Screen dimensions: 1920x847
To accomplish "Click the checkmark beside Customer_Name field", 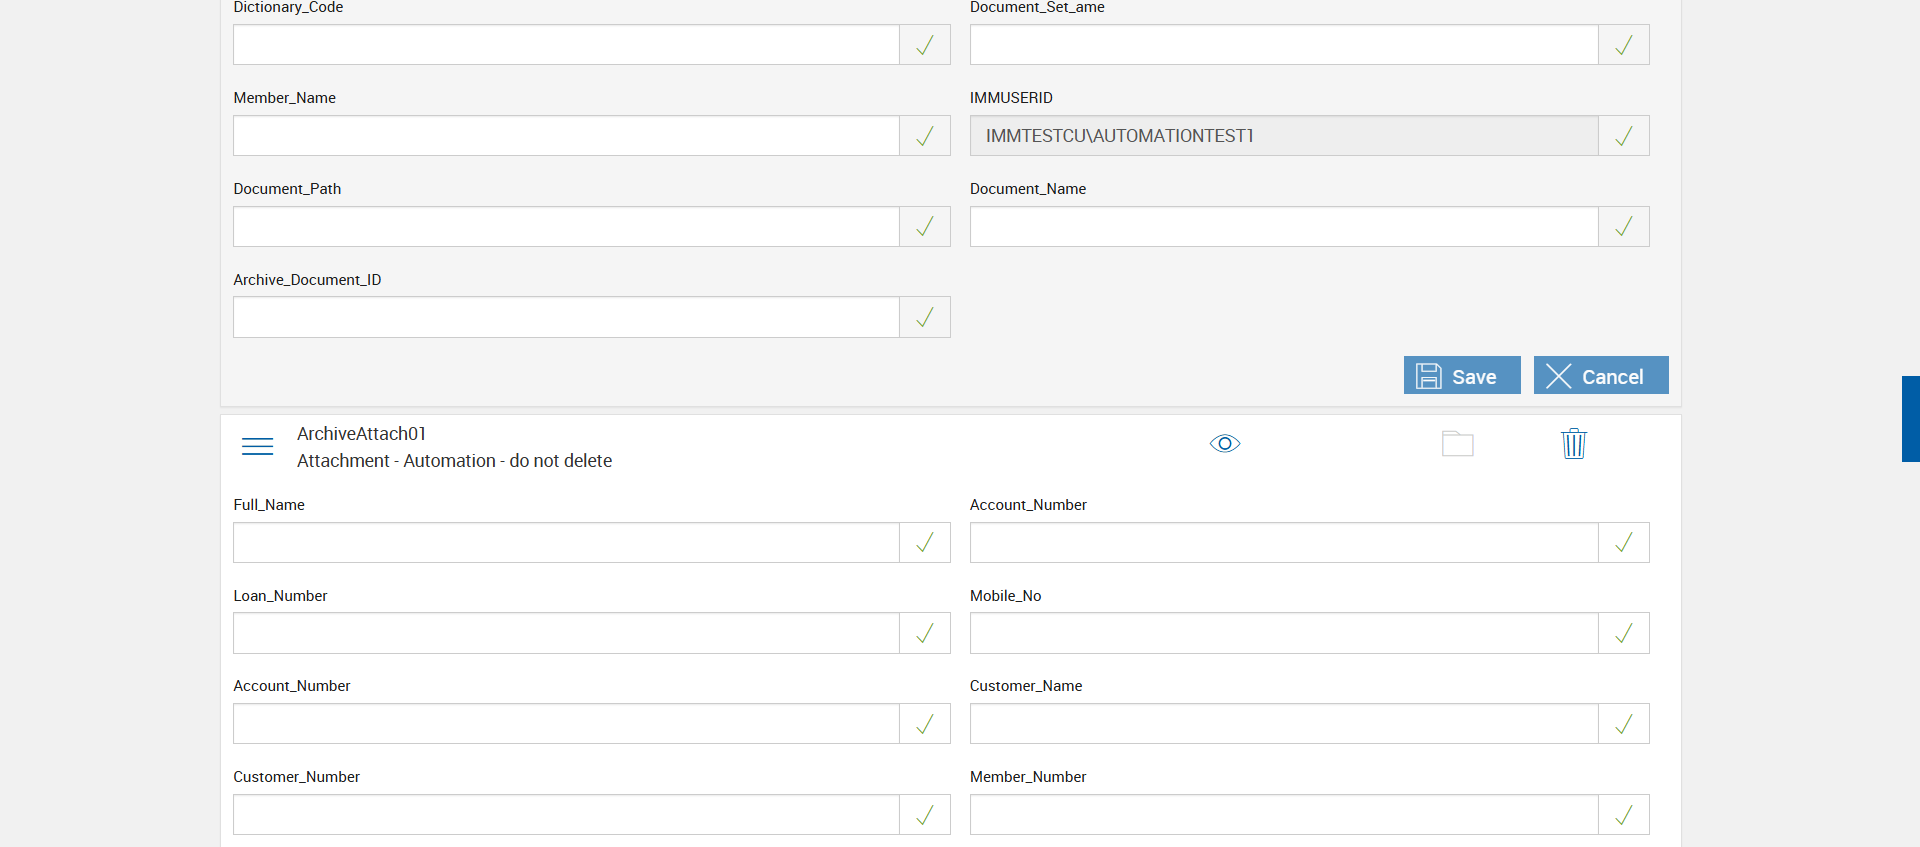I will [1623, 724].
